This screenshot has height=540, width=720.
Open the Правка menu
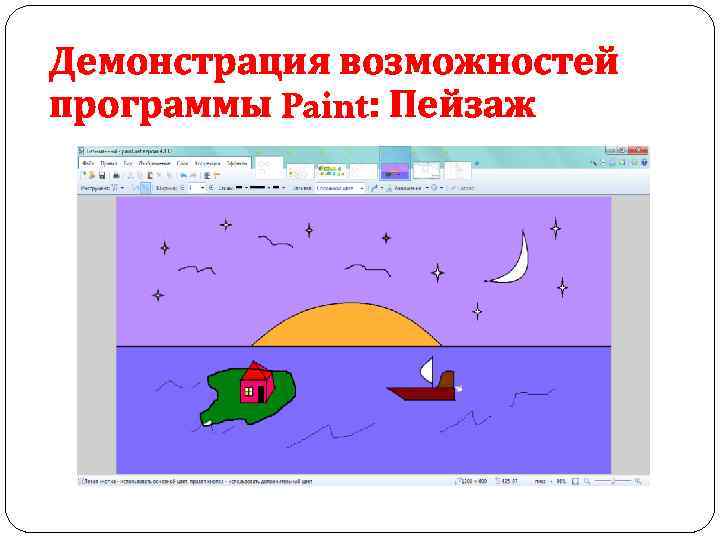pos(109,163)
